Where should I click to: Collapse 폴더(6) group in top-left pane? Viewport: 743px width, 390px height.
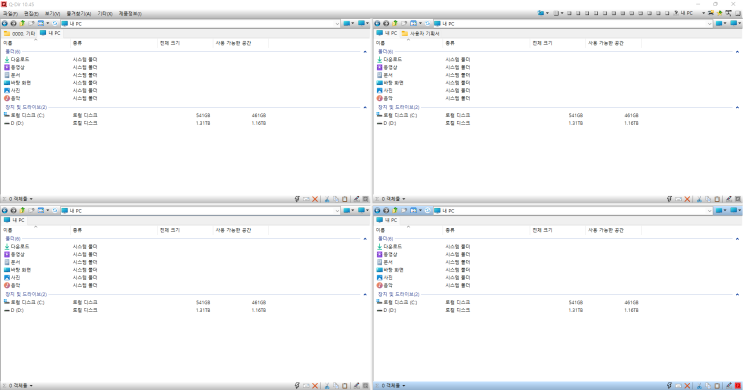pyautogui.click(x=365, y=52)
